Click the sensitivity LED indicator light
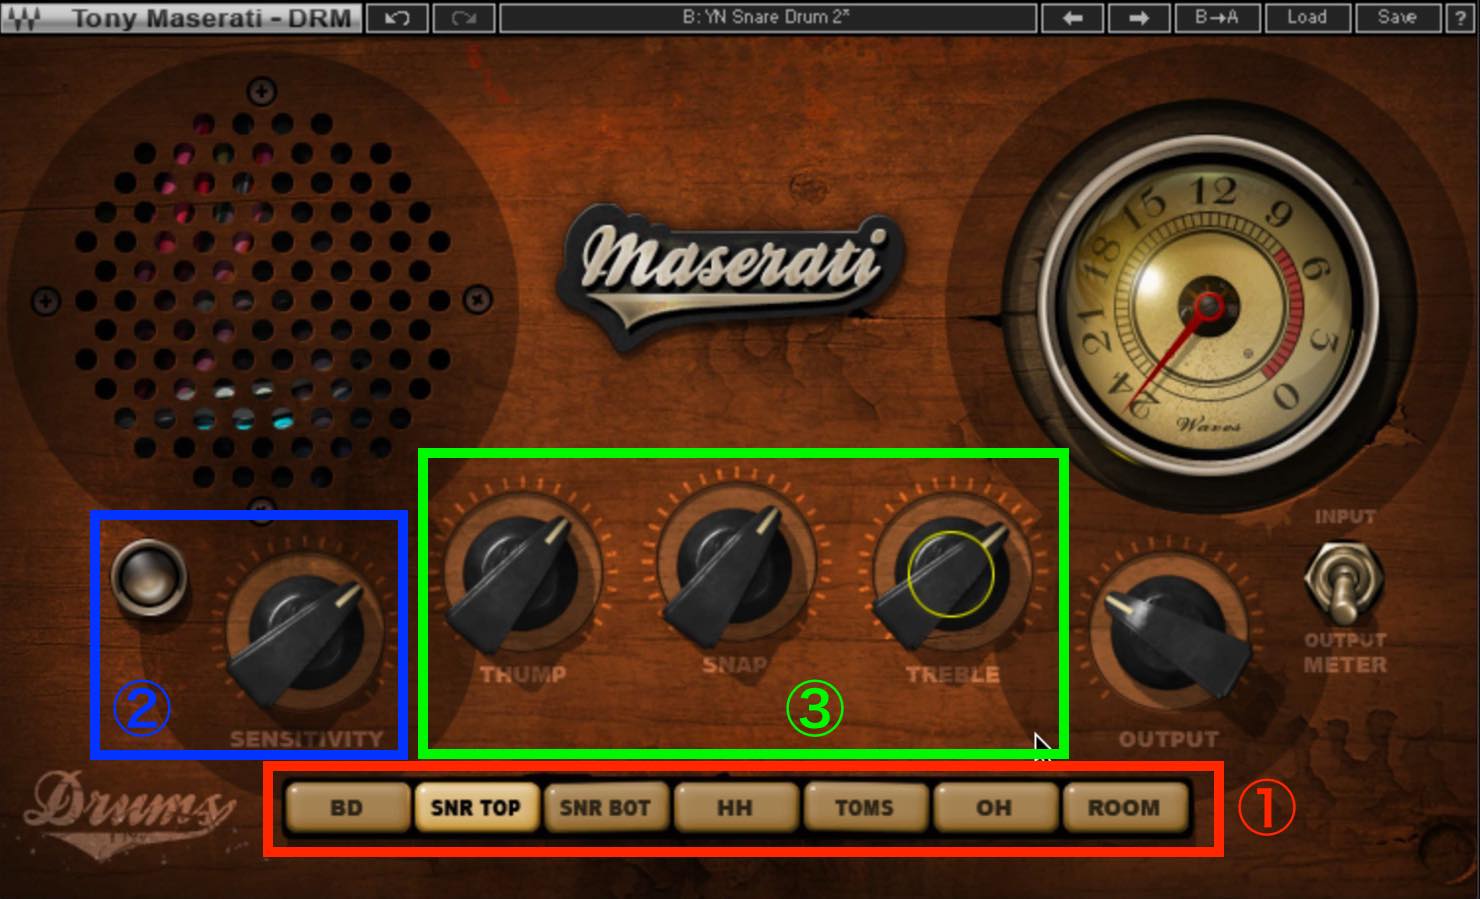Viewport: 1480px width, 899px height. pos(149,577)
